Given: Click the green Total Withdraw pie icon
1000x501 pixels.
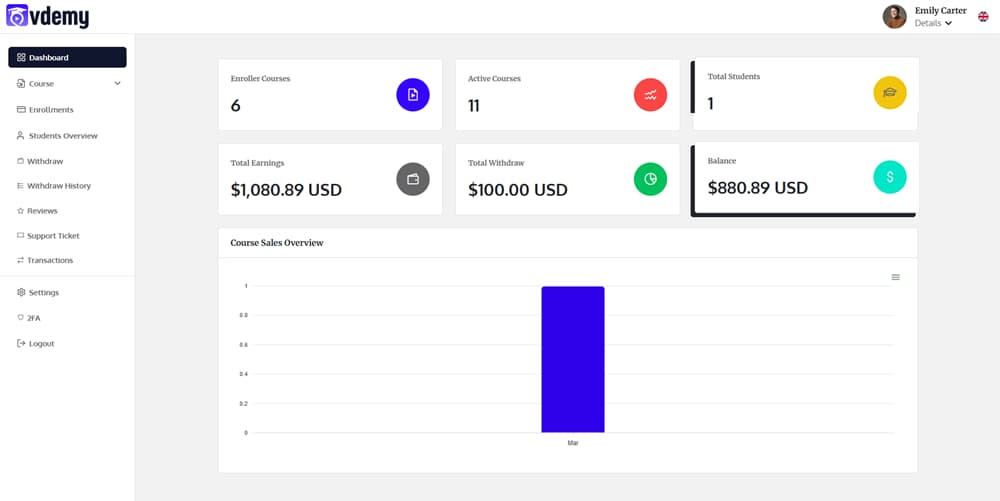Looking at the screenshot, I should point(650,179).
